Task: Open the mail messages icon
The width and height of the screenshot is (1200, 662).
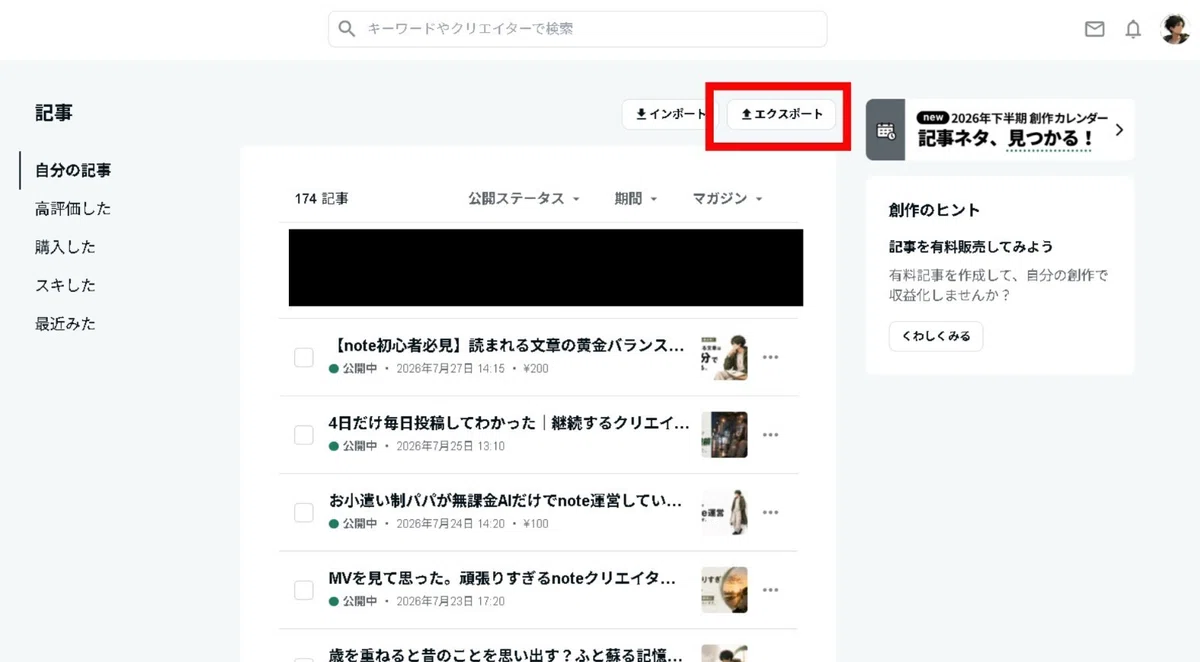Action: click(1095, 29)
